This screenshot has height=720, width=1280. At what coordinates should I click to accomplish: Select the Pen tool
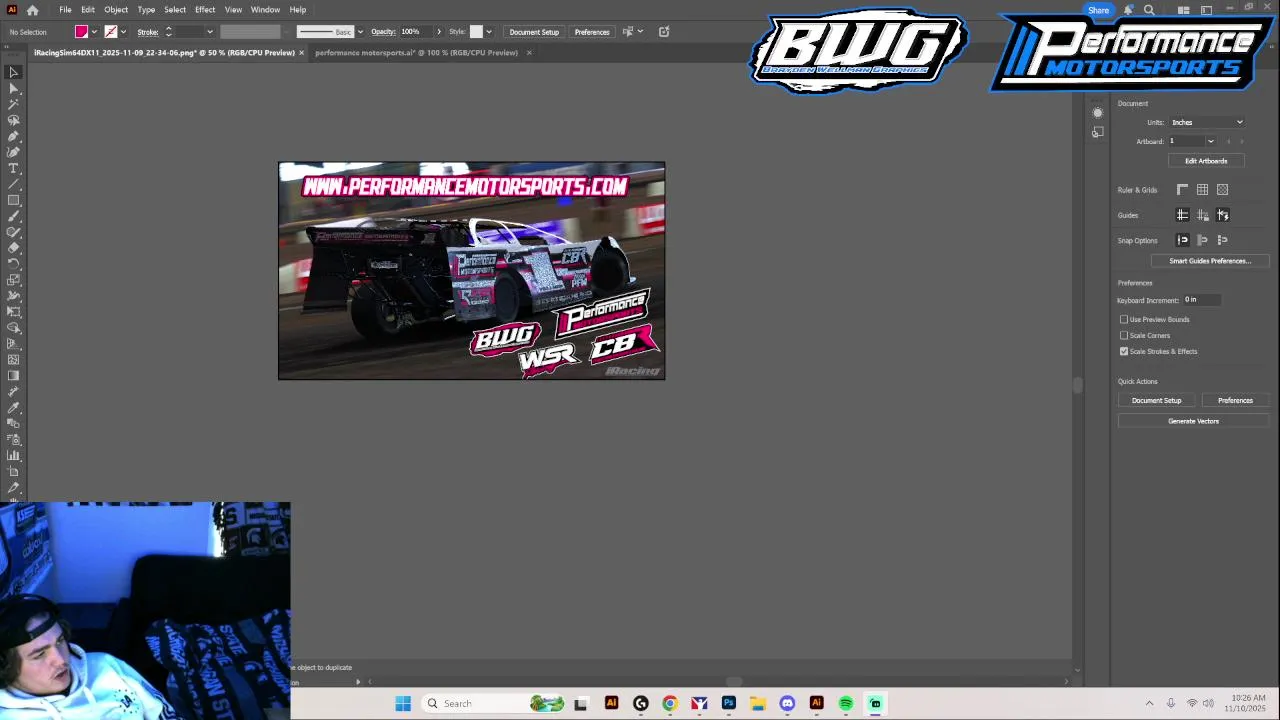pos(14,136)
